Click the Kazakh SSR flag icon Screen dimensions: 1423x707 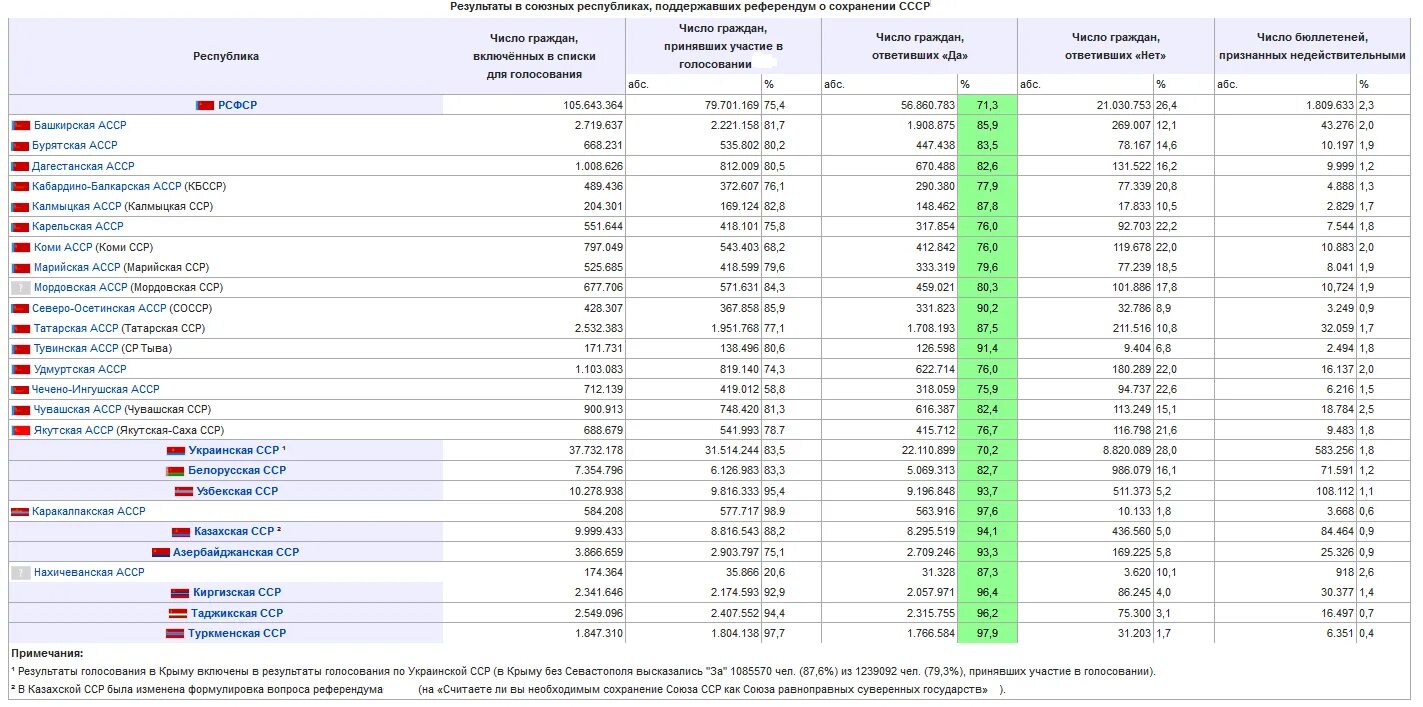pyautogui.click(x=181, y=532)
